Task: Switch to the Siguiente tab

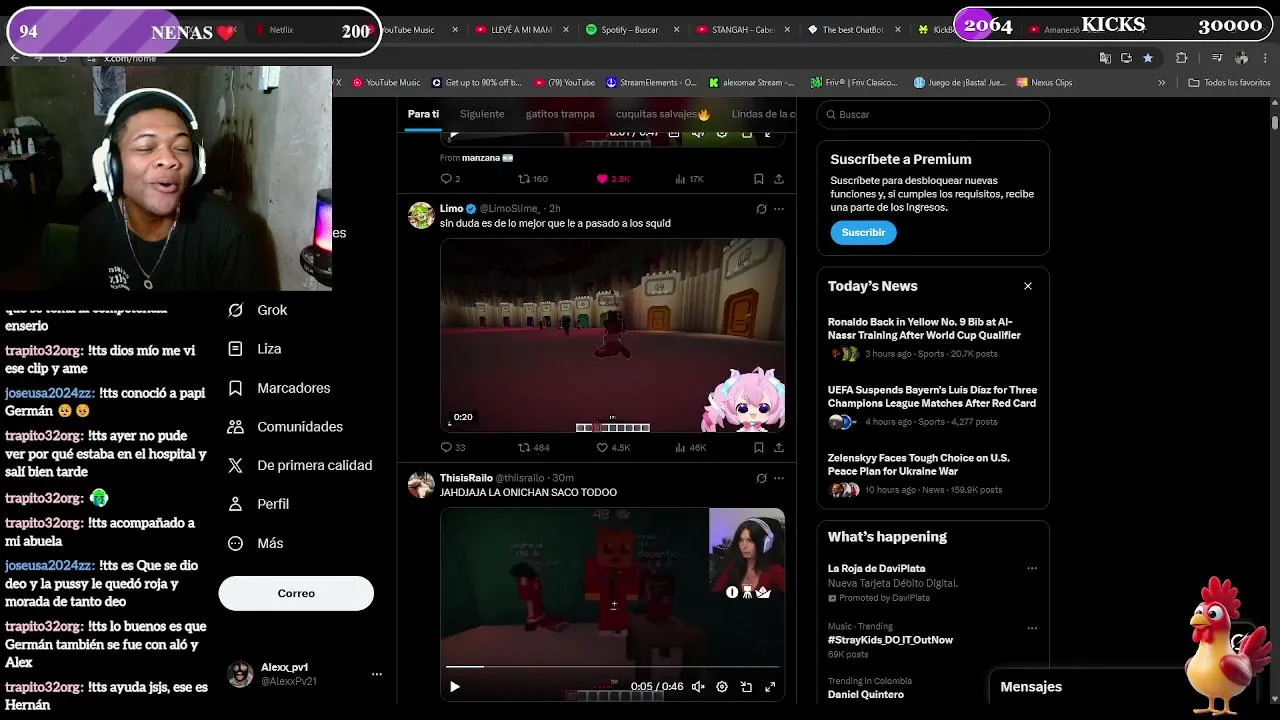Action: [482, 114]
